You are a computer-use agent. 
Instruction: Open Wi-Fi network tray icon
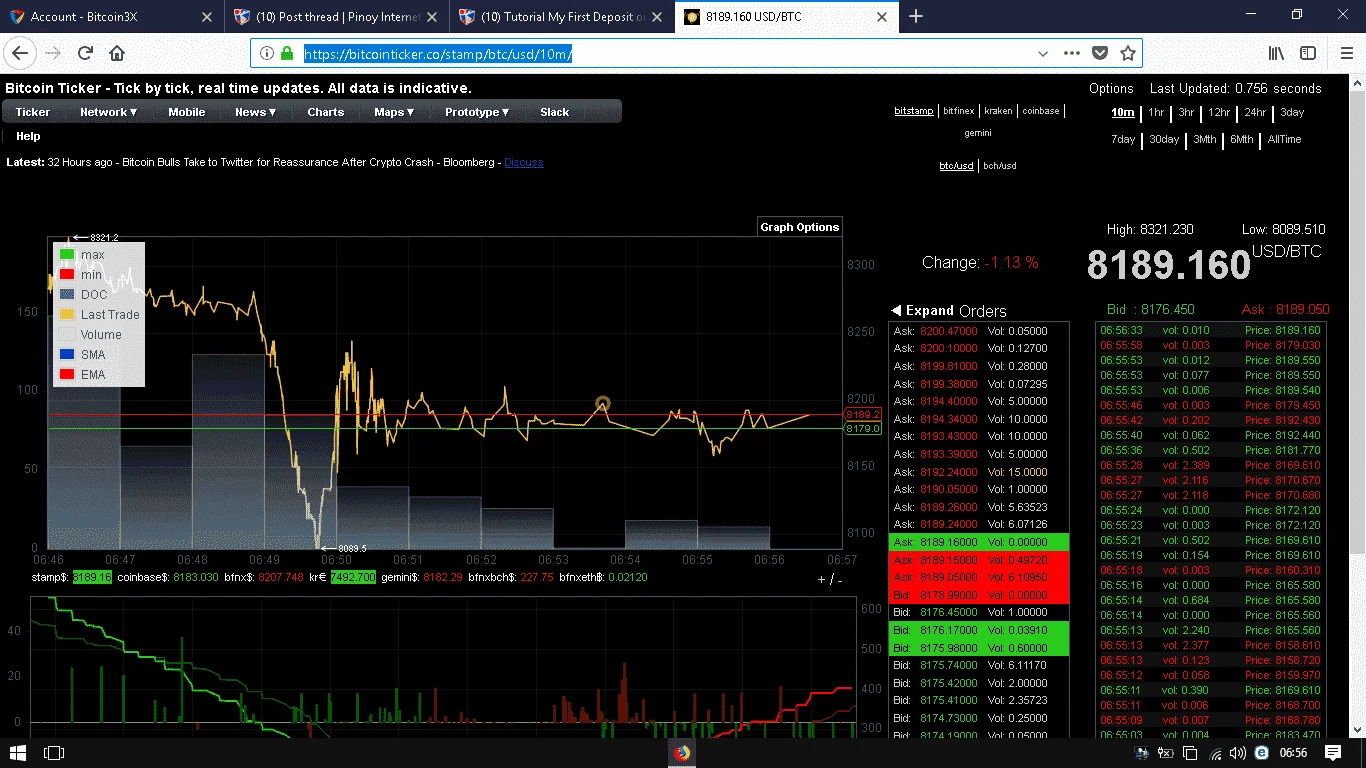click(x=1216, y=753)
